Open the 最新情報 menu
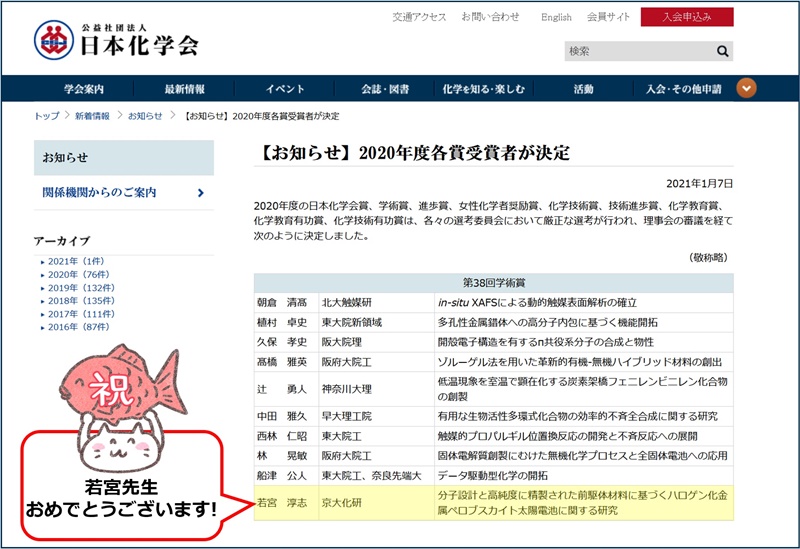The image size is (800, 549). coord(184,89)
